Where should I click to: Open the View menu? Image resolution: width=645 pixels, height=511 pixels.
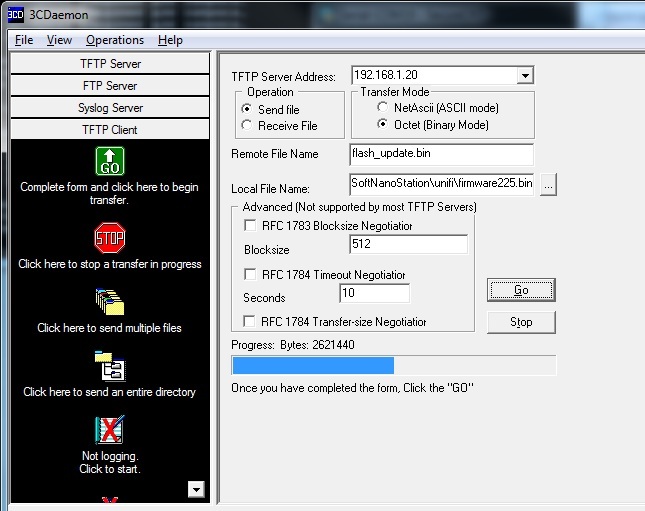pyautogui.click(x=59, y=40)
